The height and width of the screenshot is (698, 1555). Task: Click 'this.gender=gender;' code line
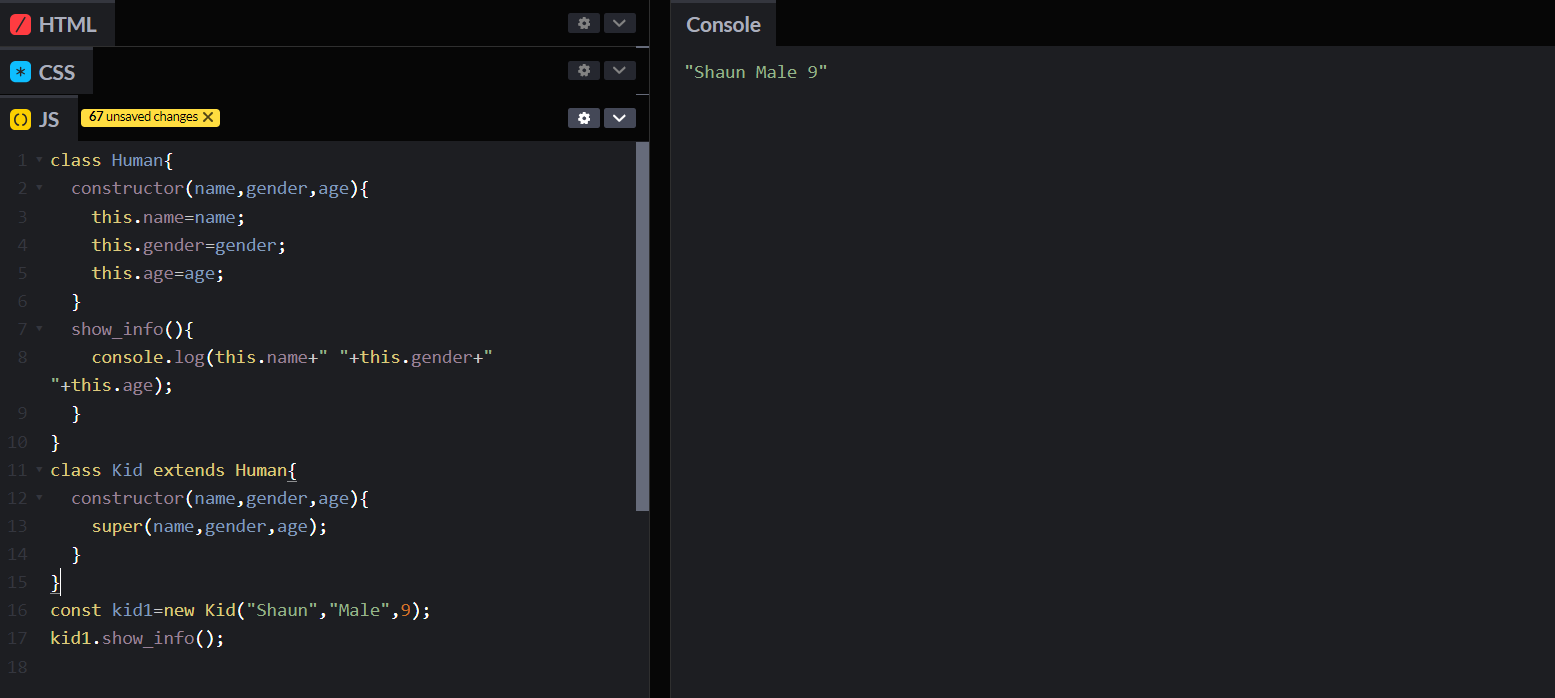click(189, 245)
